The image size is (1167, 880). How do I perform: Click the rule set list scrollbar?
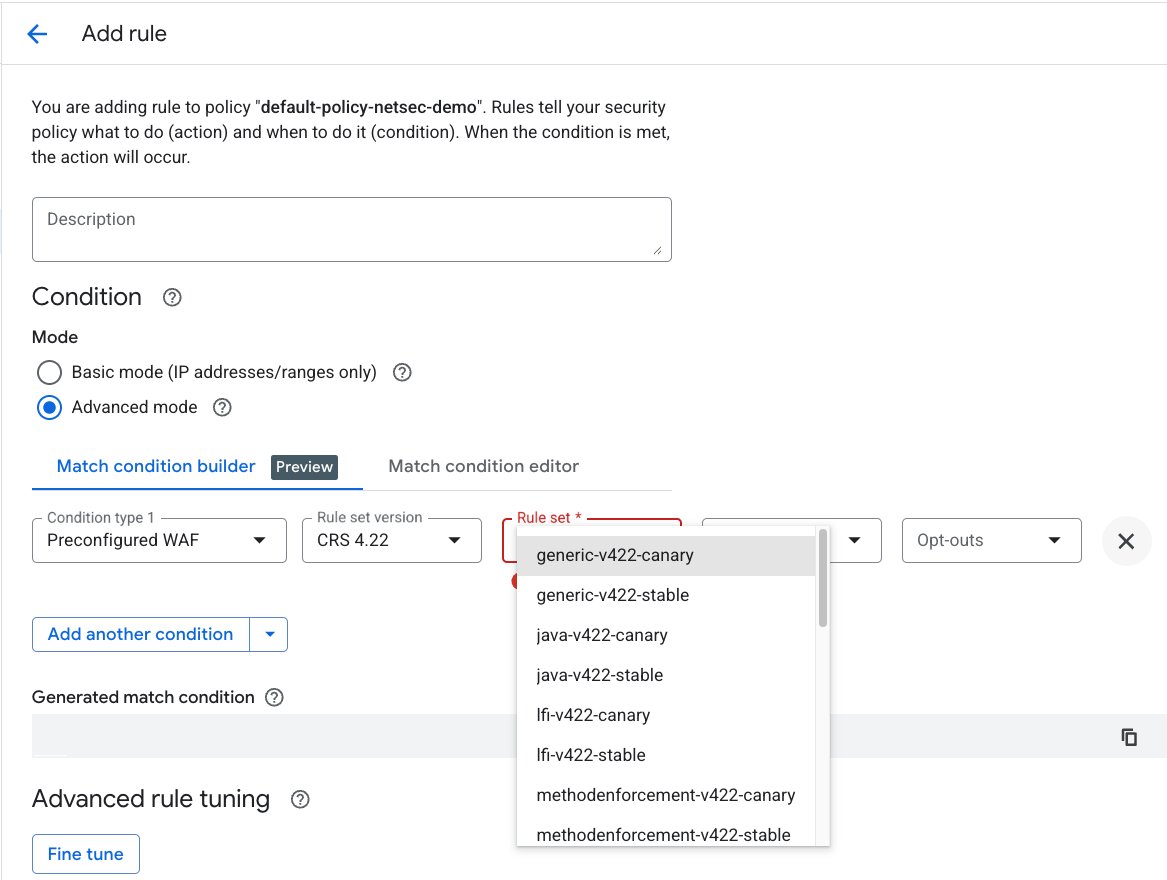coord(822,578)
